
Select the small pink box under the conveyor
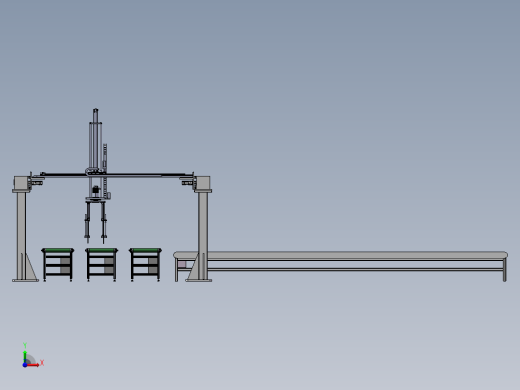(182, 264)
